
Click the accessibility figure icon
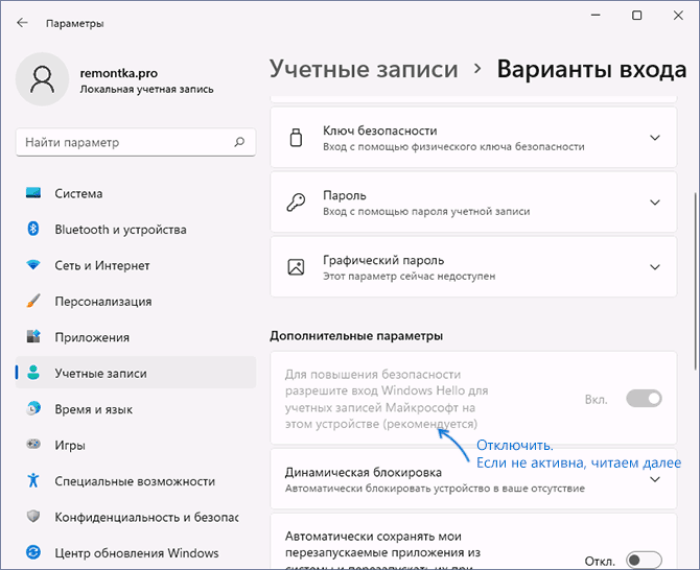point(33,481)
